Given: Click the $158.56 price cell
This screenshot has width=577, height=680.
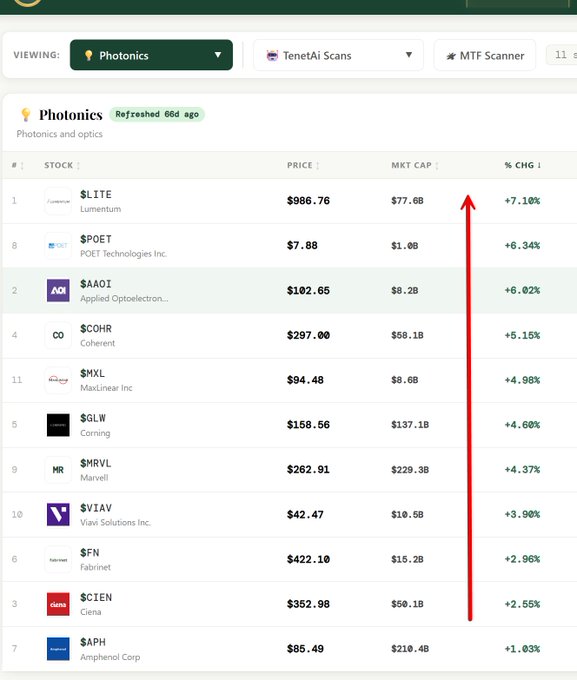Looking at the screenshot, I should pos(308,425).
